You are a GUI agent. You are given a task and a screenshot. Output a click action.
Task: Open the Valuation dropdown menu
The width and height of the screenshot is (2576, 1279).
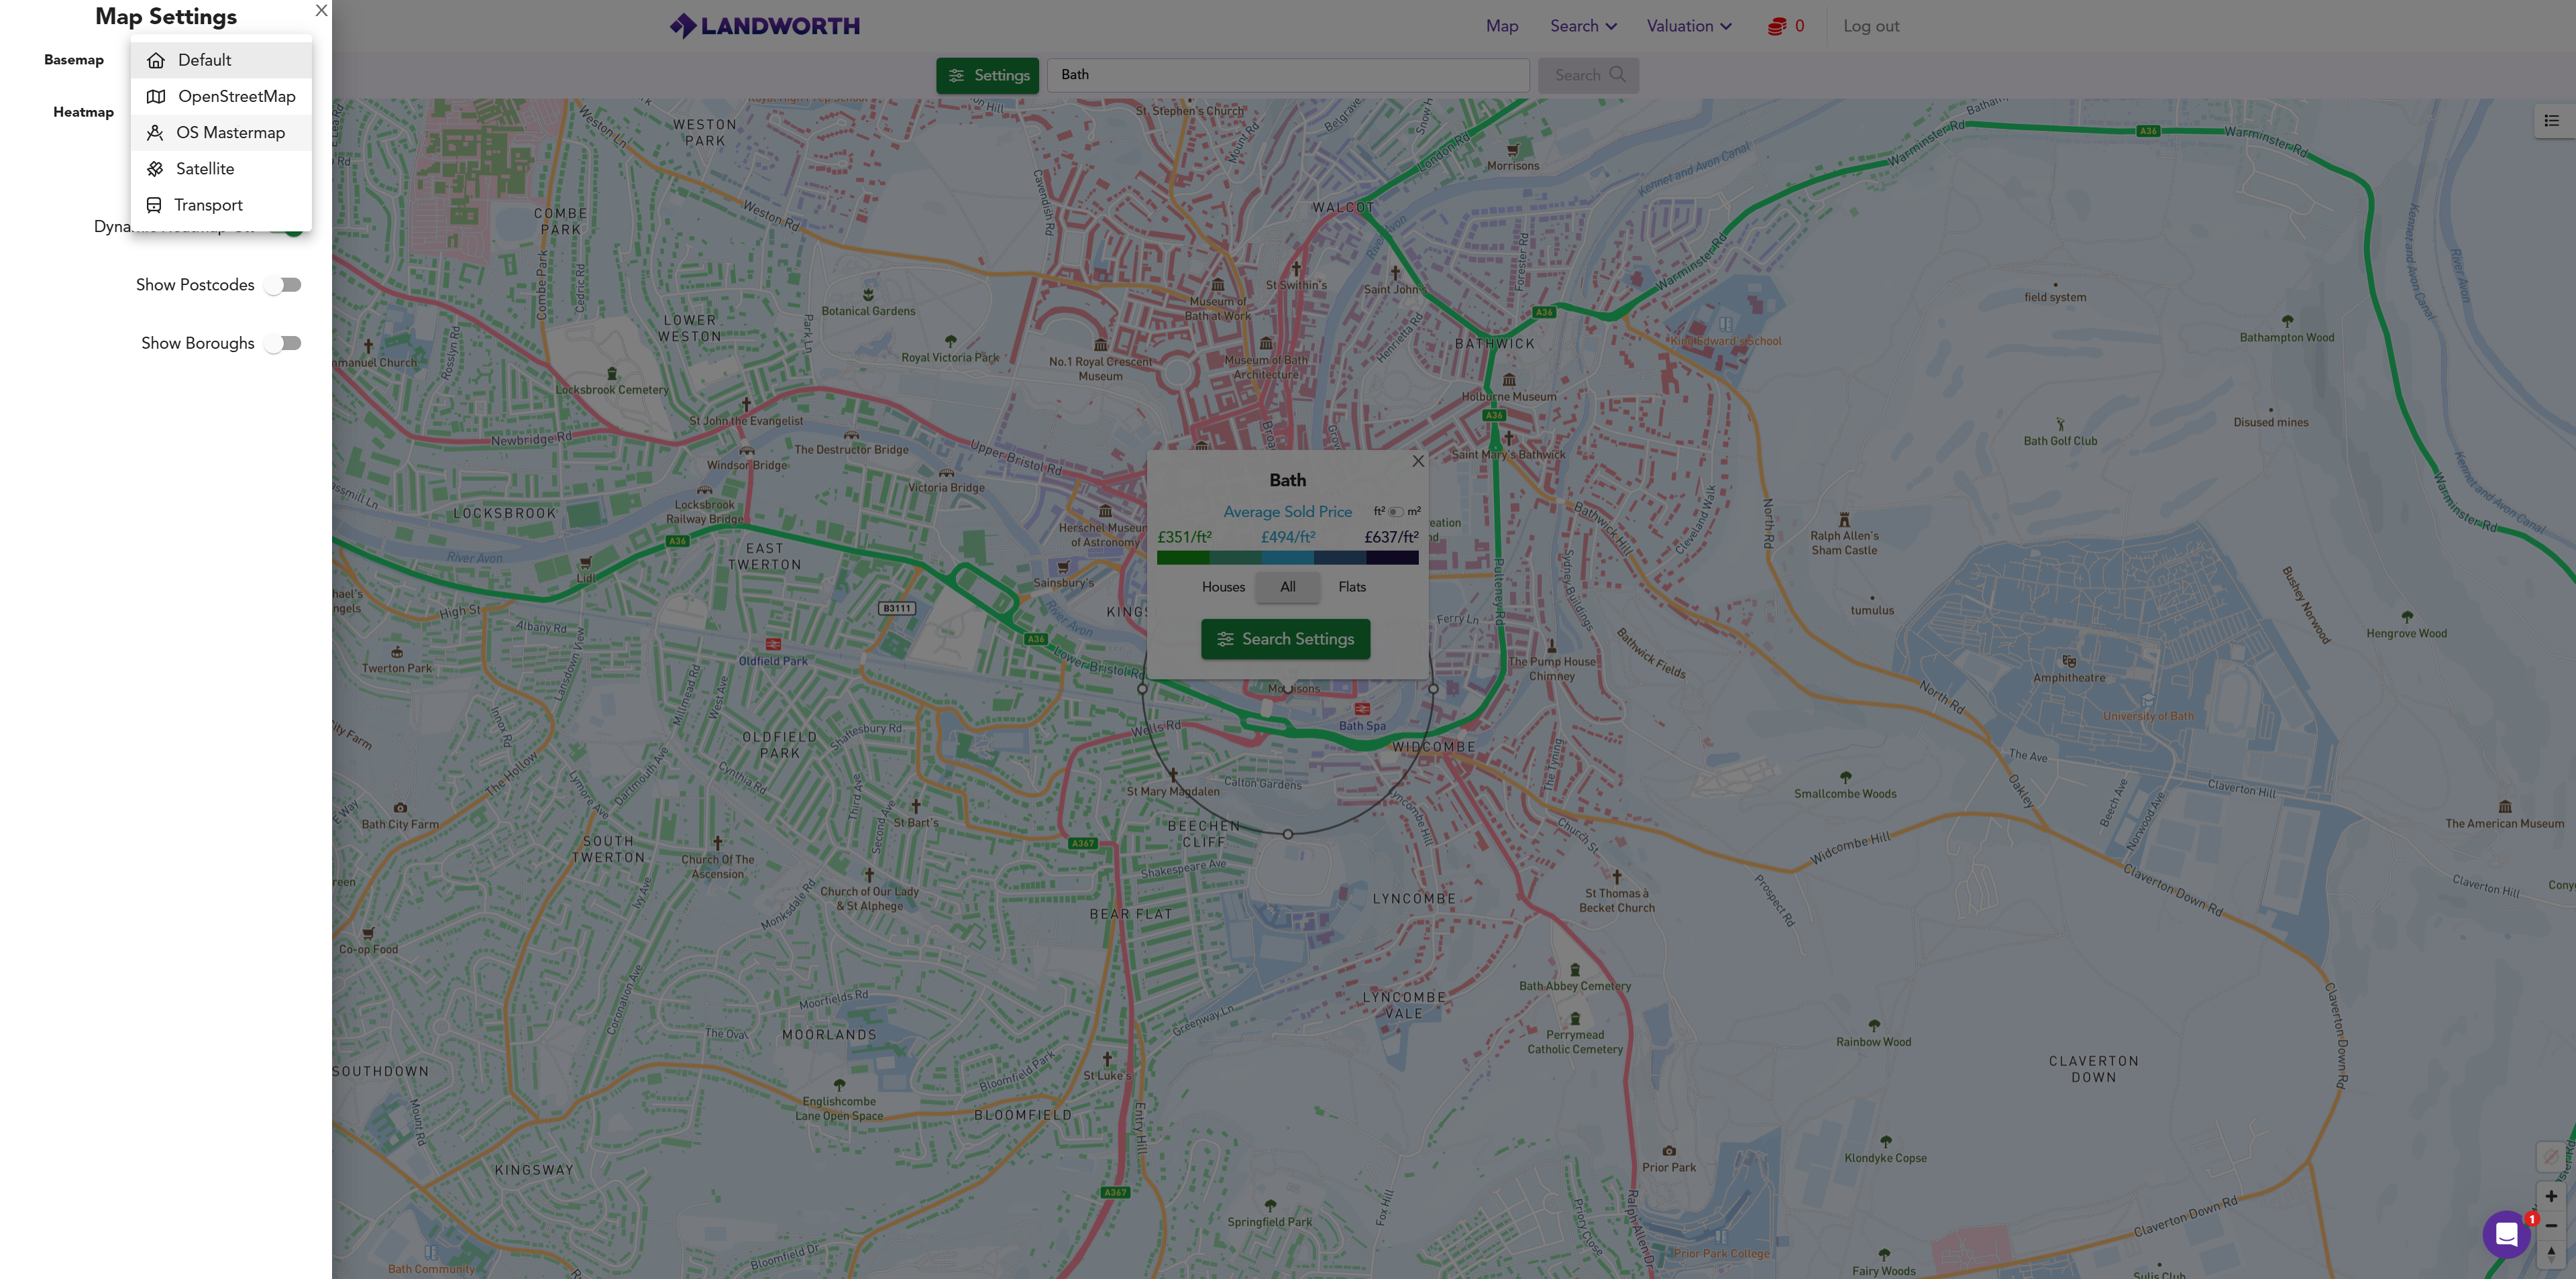(x=1689, y=27)
